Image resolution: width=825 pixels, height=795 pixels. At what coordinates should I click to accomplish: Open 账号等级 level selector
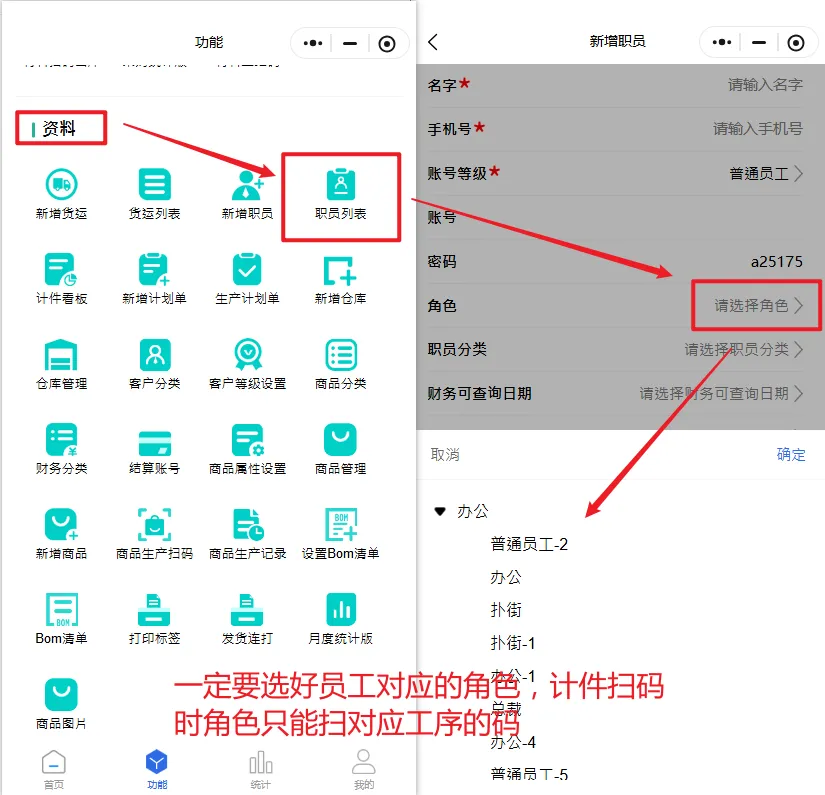click(766, 174)
